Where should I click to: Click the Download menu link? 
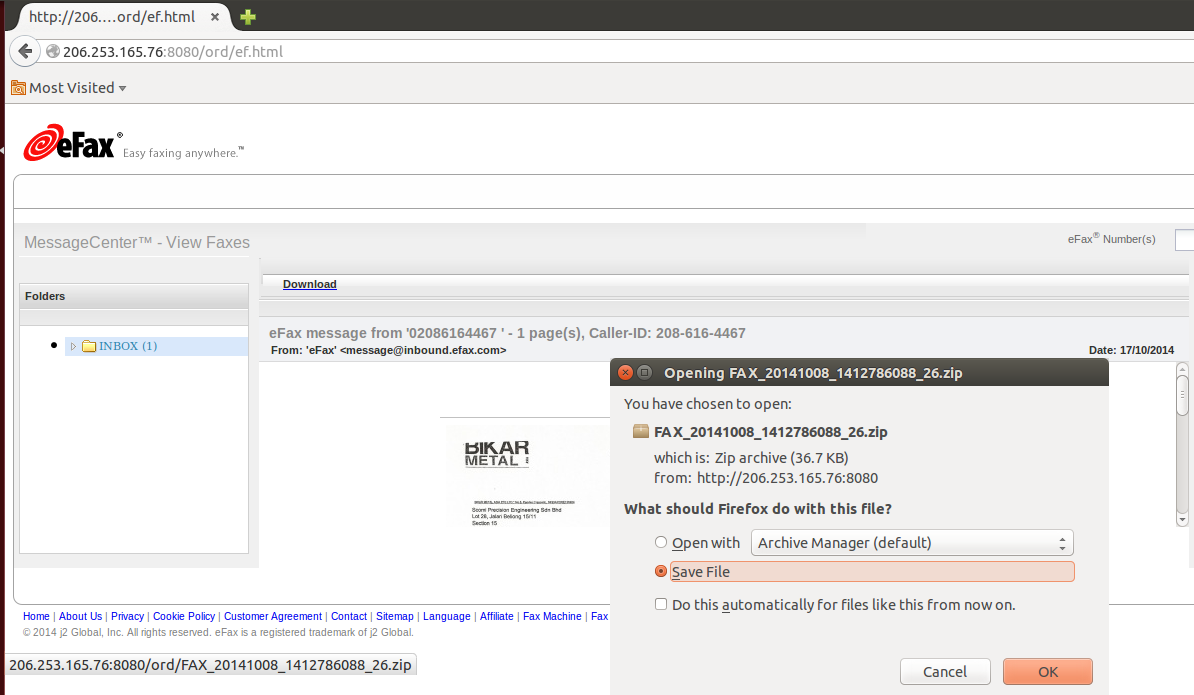click(309, 284)
